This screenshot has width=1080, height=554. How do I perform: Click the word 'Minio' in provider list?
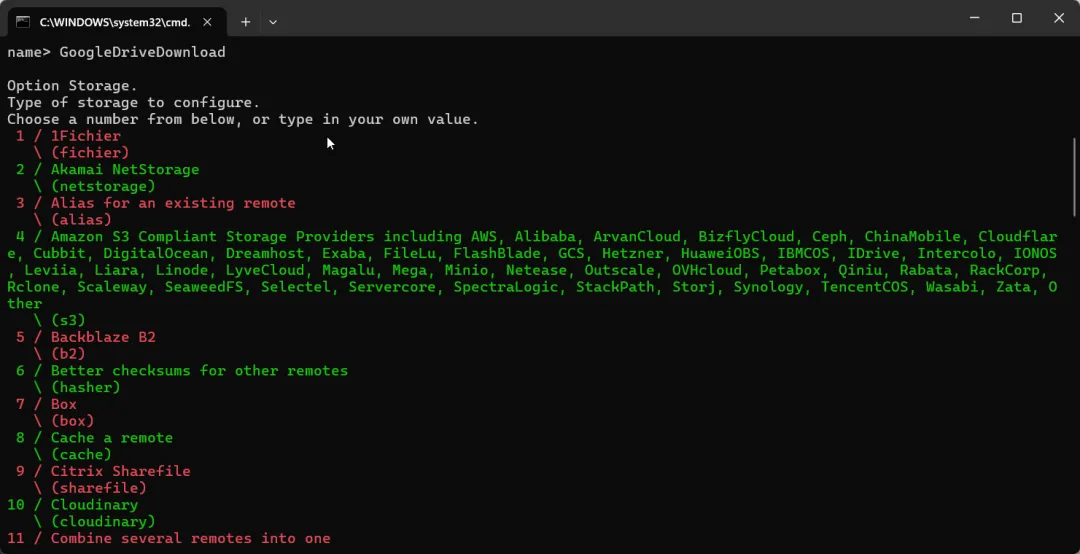click(466, 270)
